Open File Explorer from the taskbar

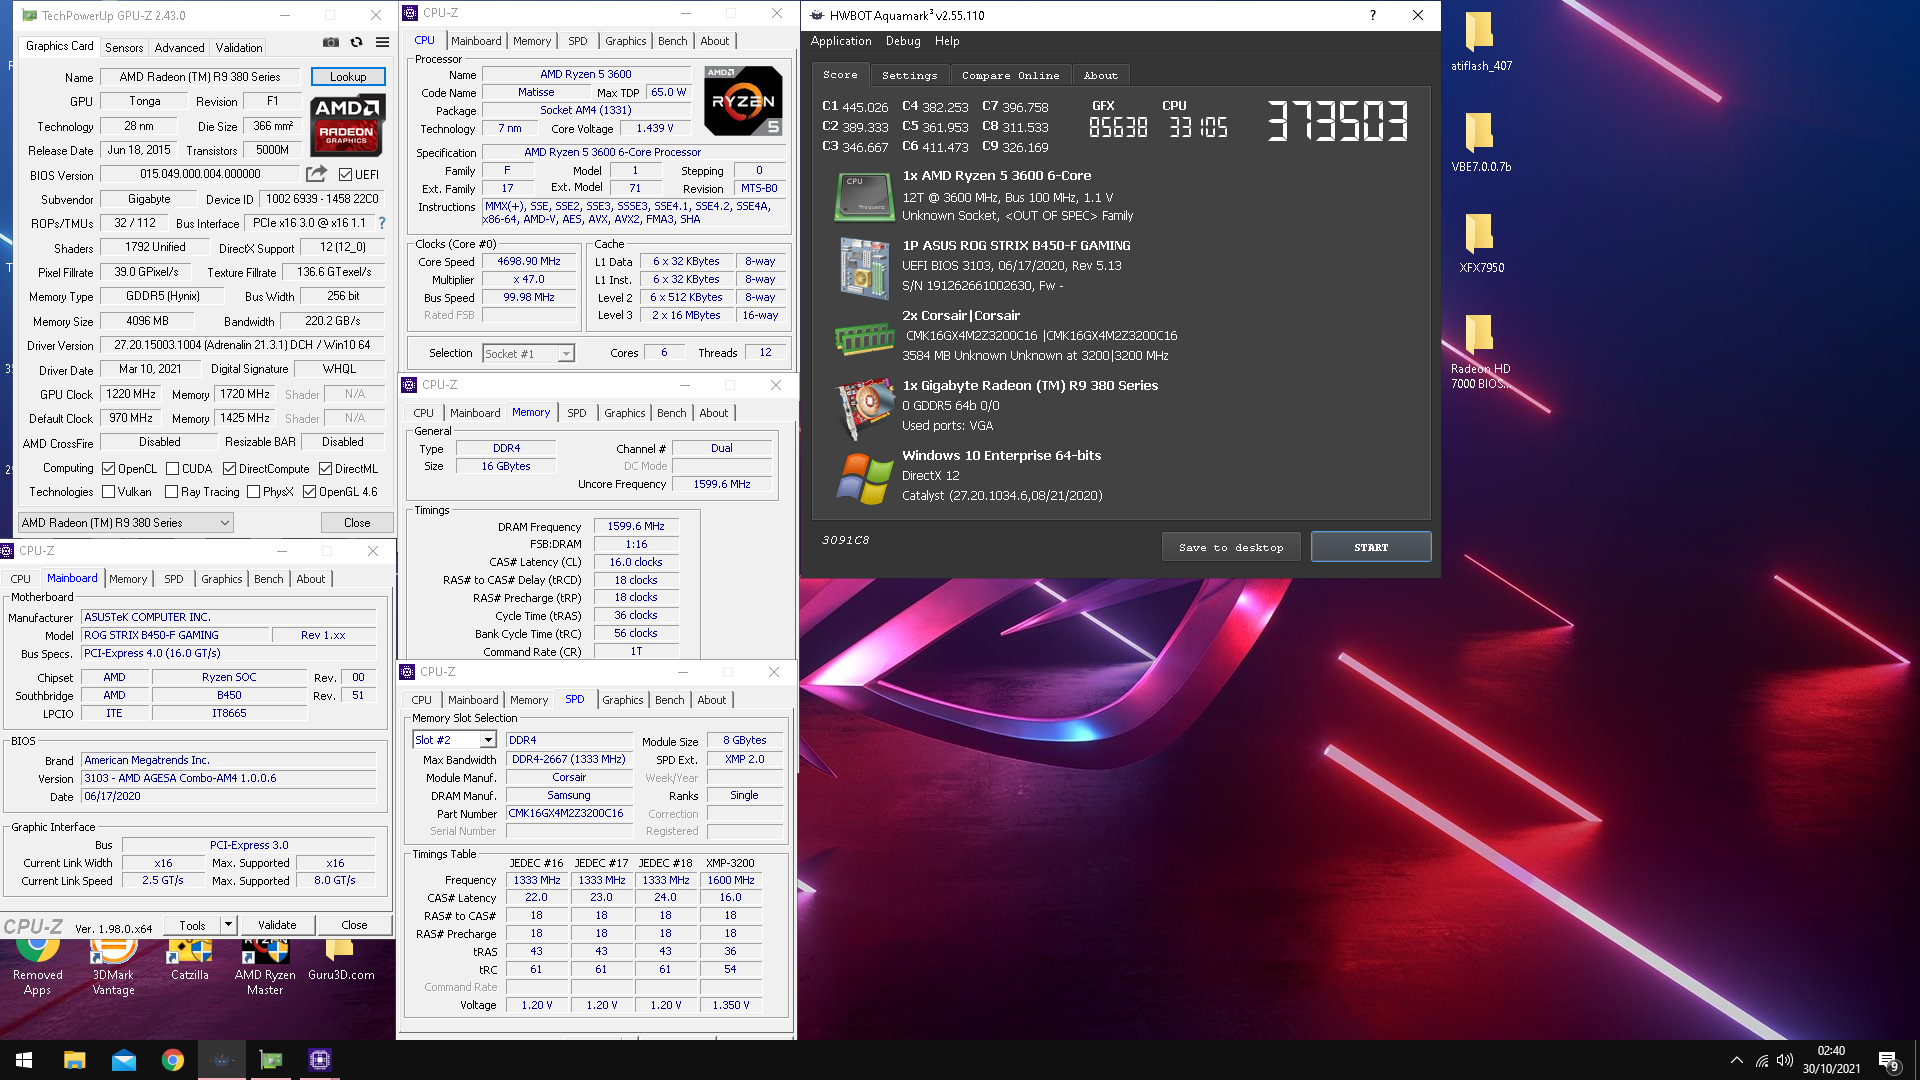click(x=74, y=1060)
